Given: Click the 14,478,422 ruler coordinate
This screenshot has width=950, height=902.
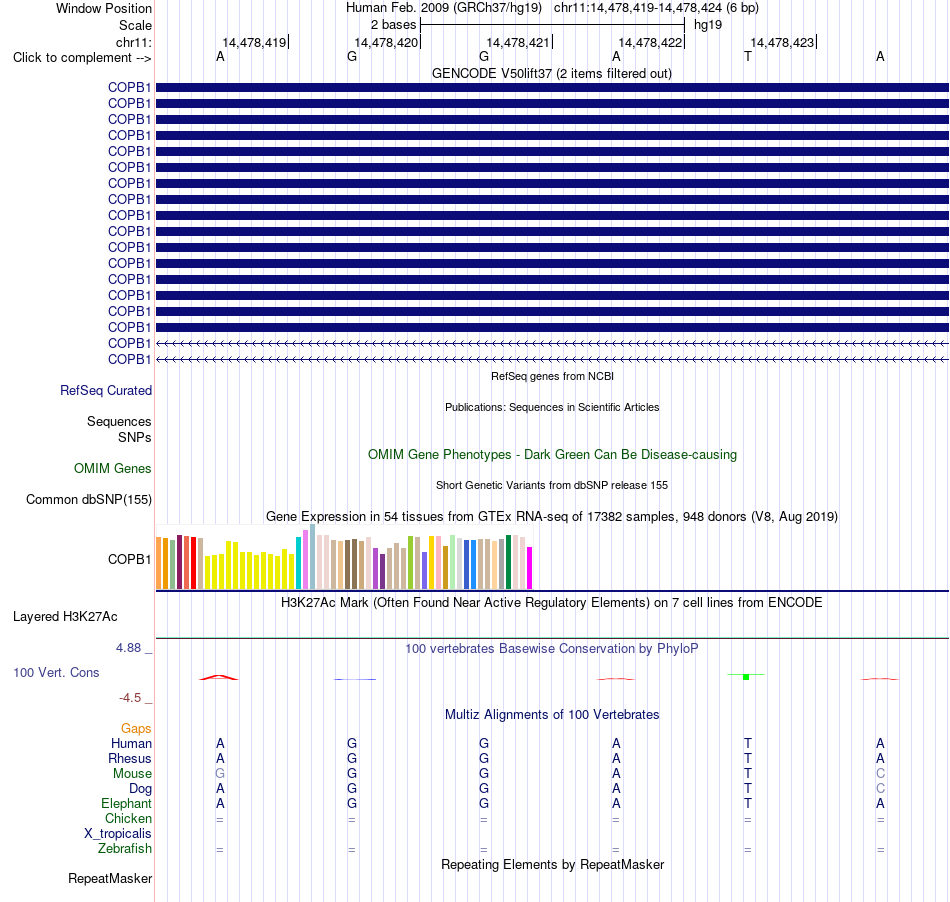Looking at the screenshot, I should (651, 42).
